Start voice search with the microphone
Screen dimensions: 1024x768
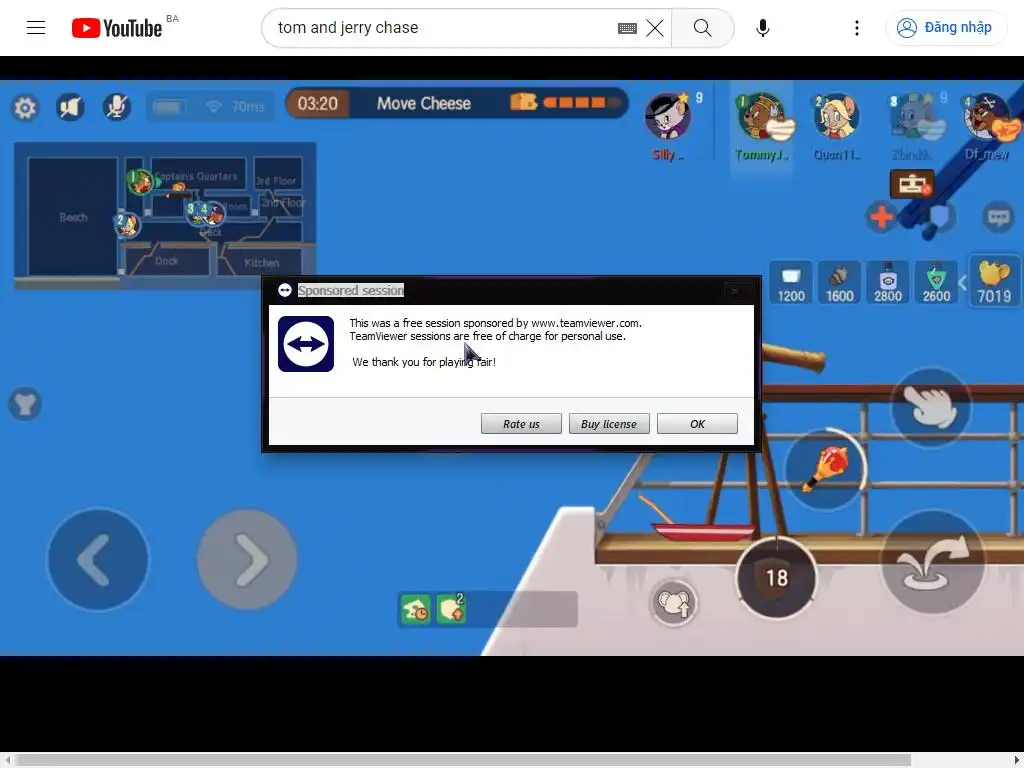click(x=762, y=27)
